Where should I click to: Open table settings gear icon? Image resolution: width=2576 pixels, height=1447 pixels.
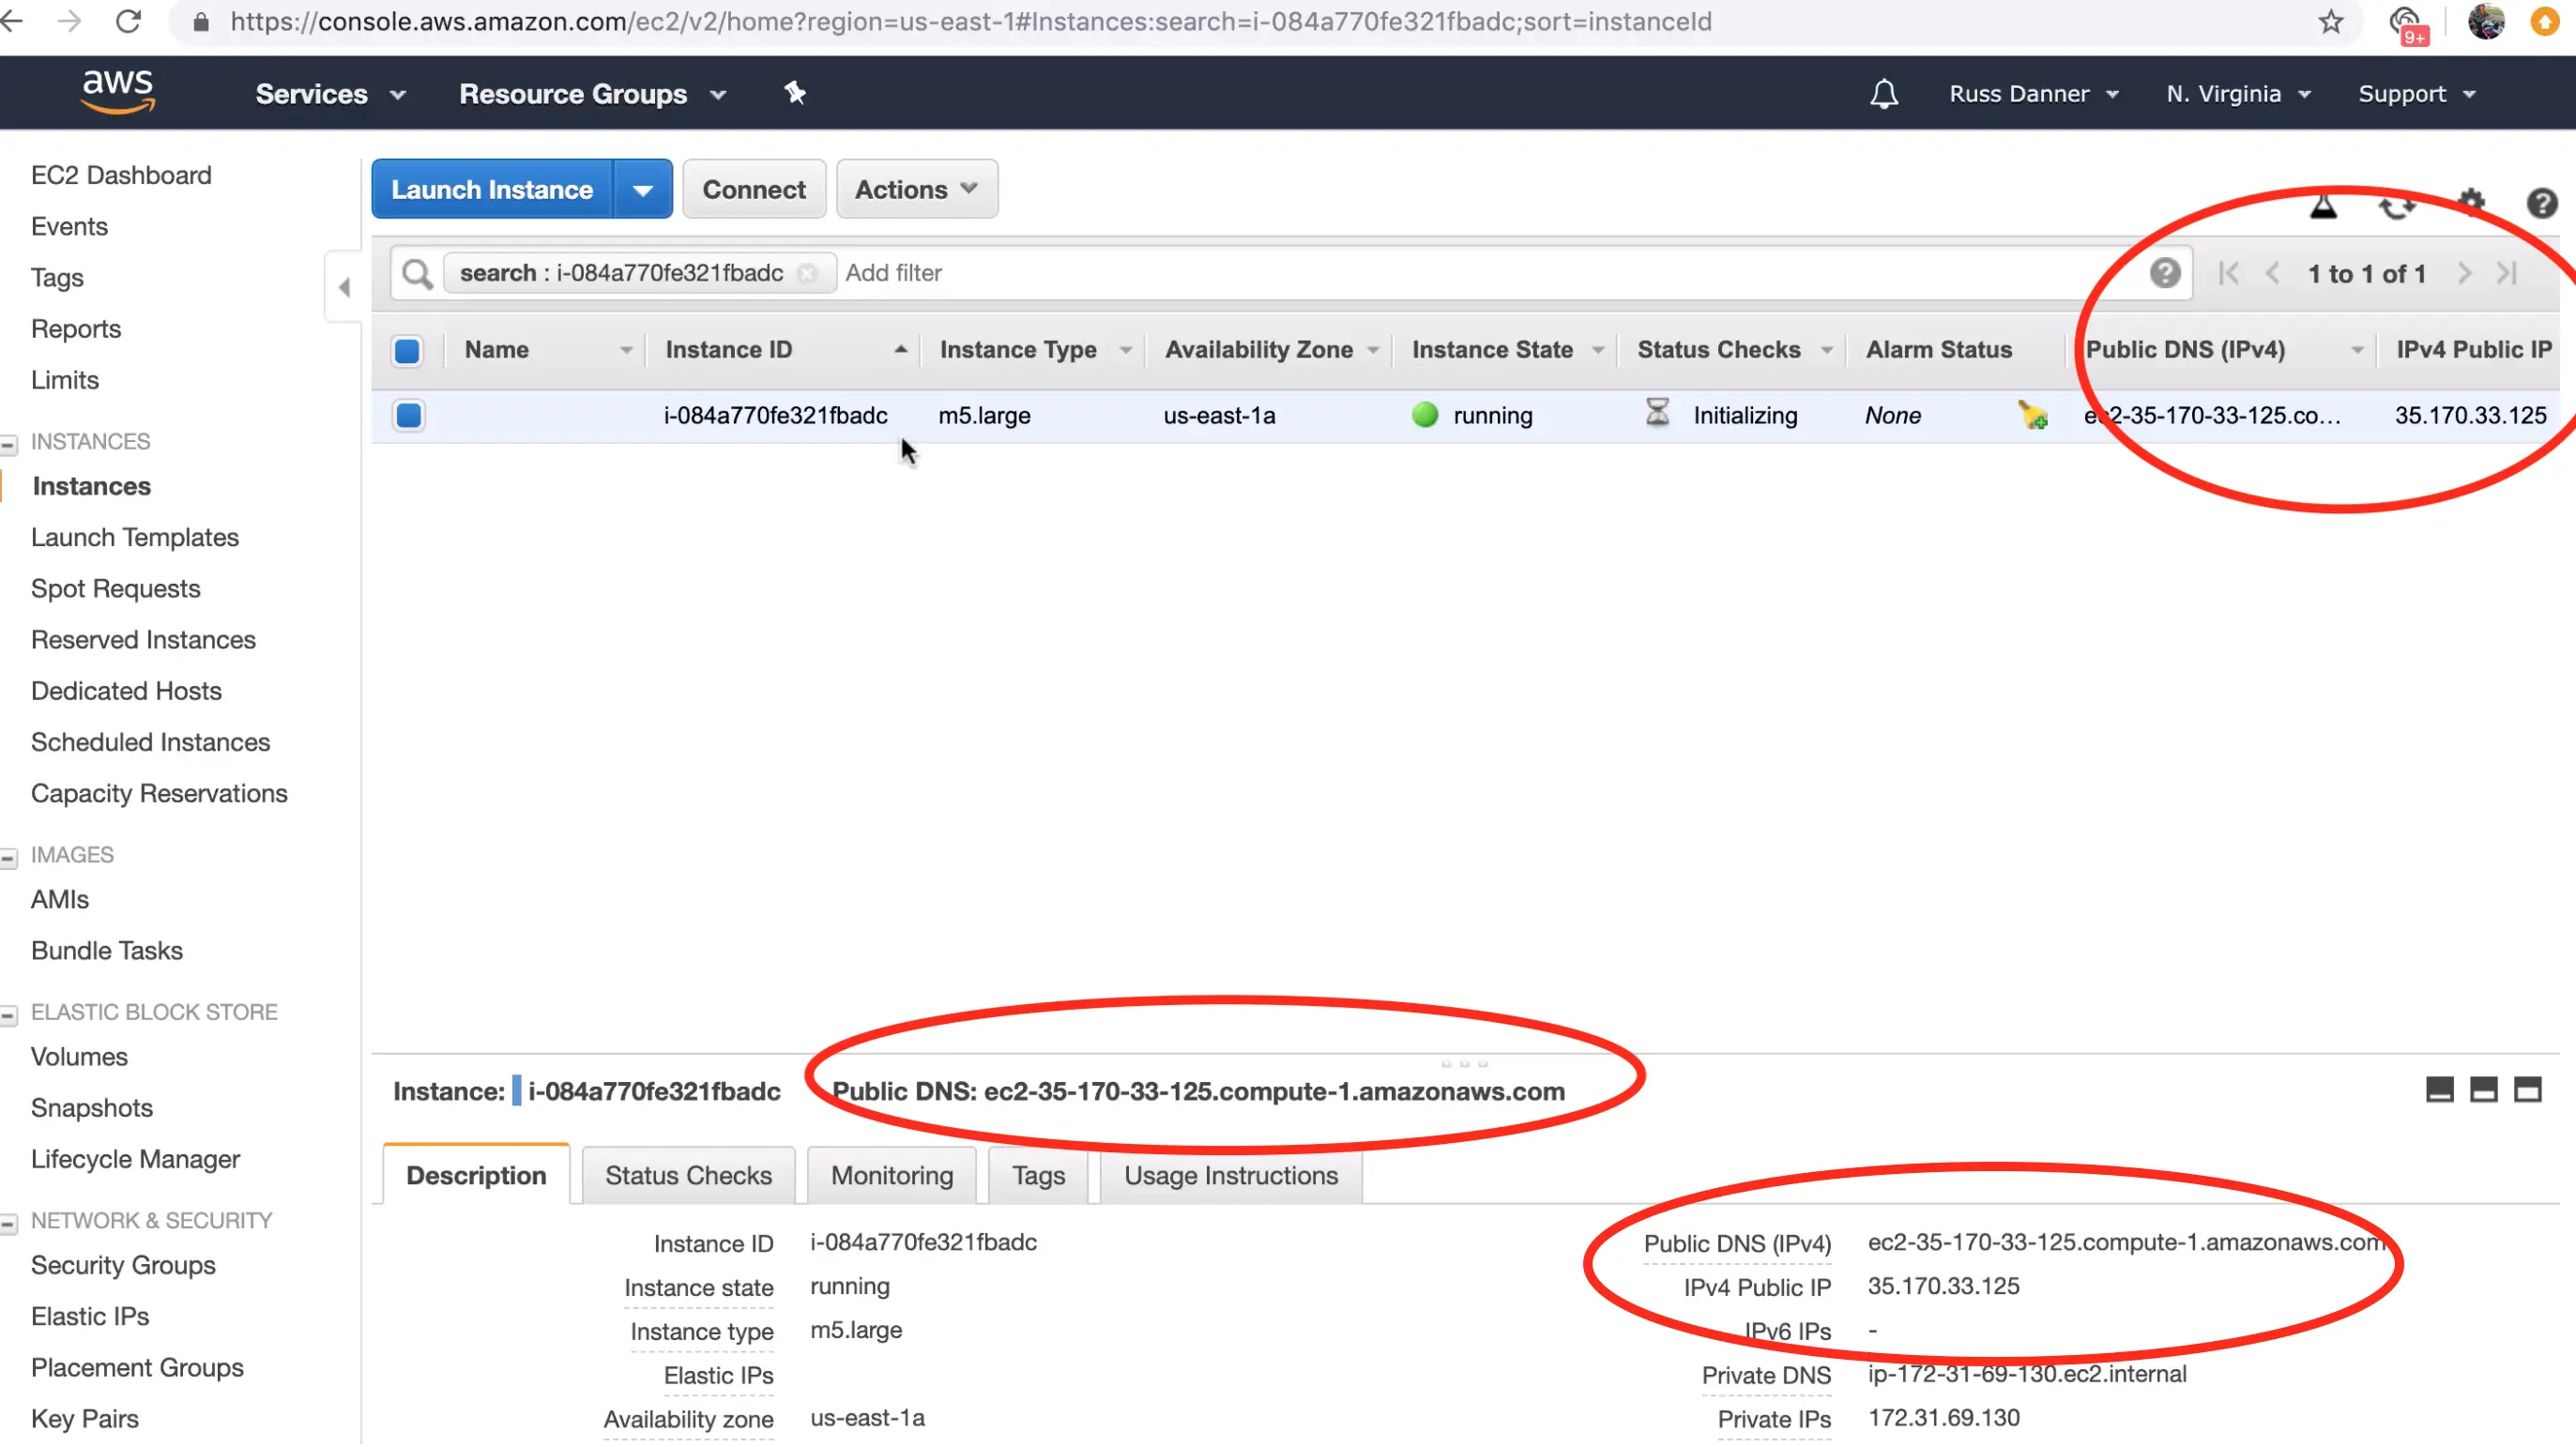click(x=2471, y=204)
